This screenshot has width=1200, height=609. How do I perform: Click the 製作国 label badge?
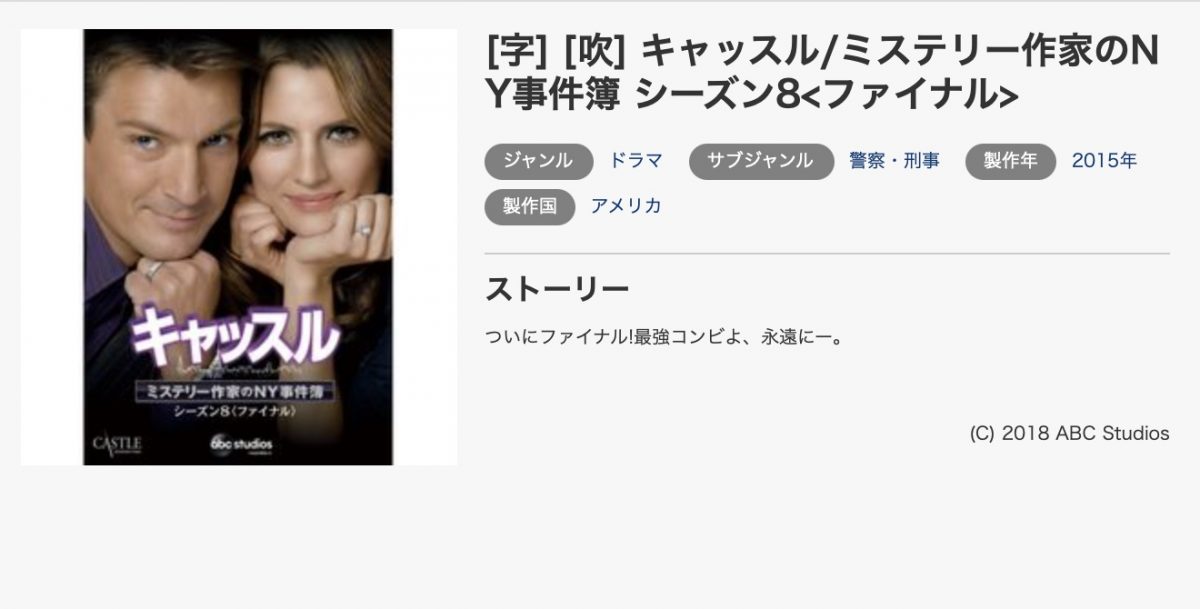point(530,206)
